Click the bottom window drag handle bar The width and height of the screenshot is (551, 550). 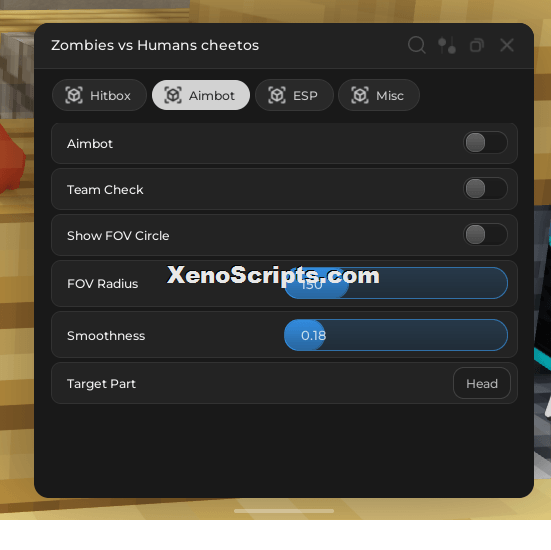coord(284,511)
